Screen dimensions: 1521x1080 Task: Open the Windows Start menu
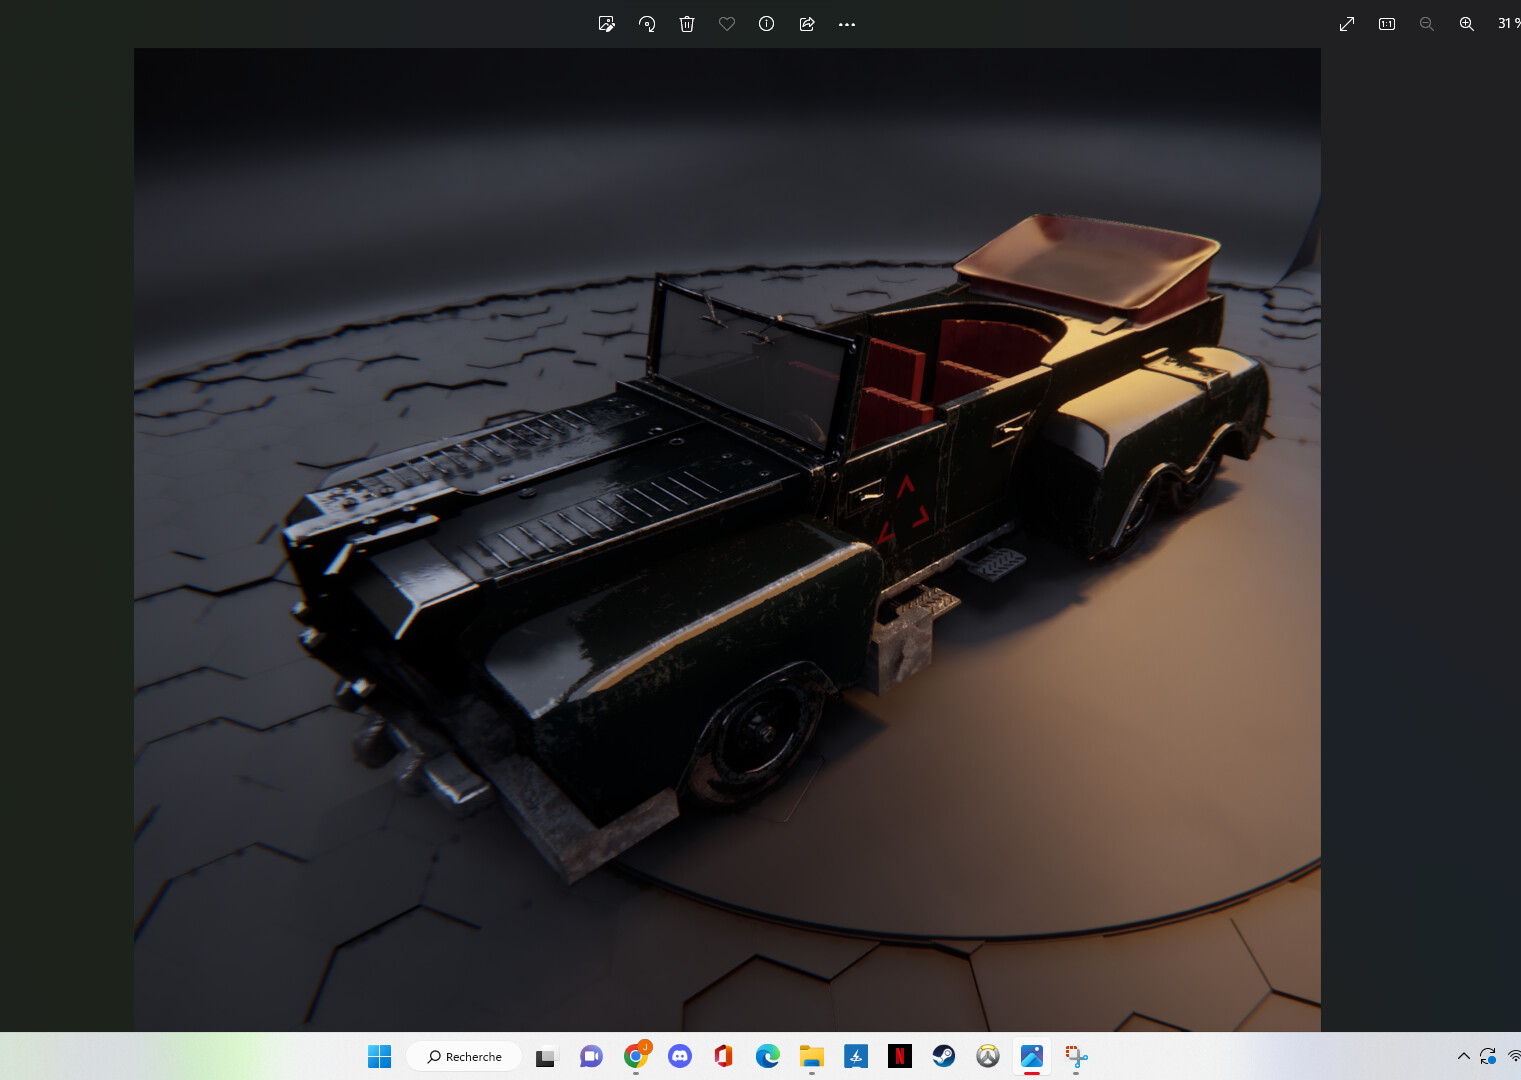(381, 1056)
